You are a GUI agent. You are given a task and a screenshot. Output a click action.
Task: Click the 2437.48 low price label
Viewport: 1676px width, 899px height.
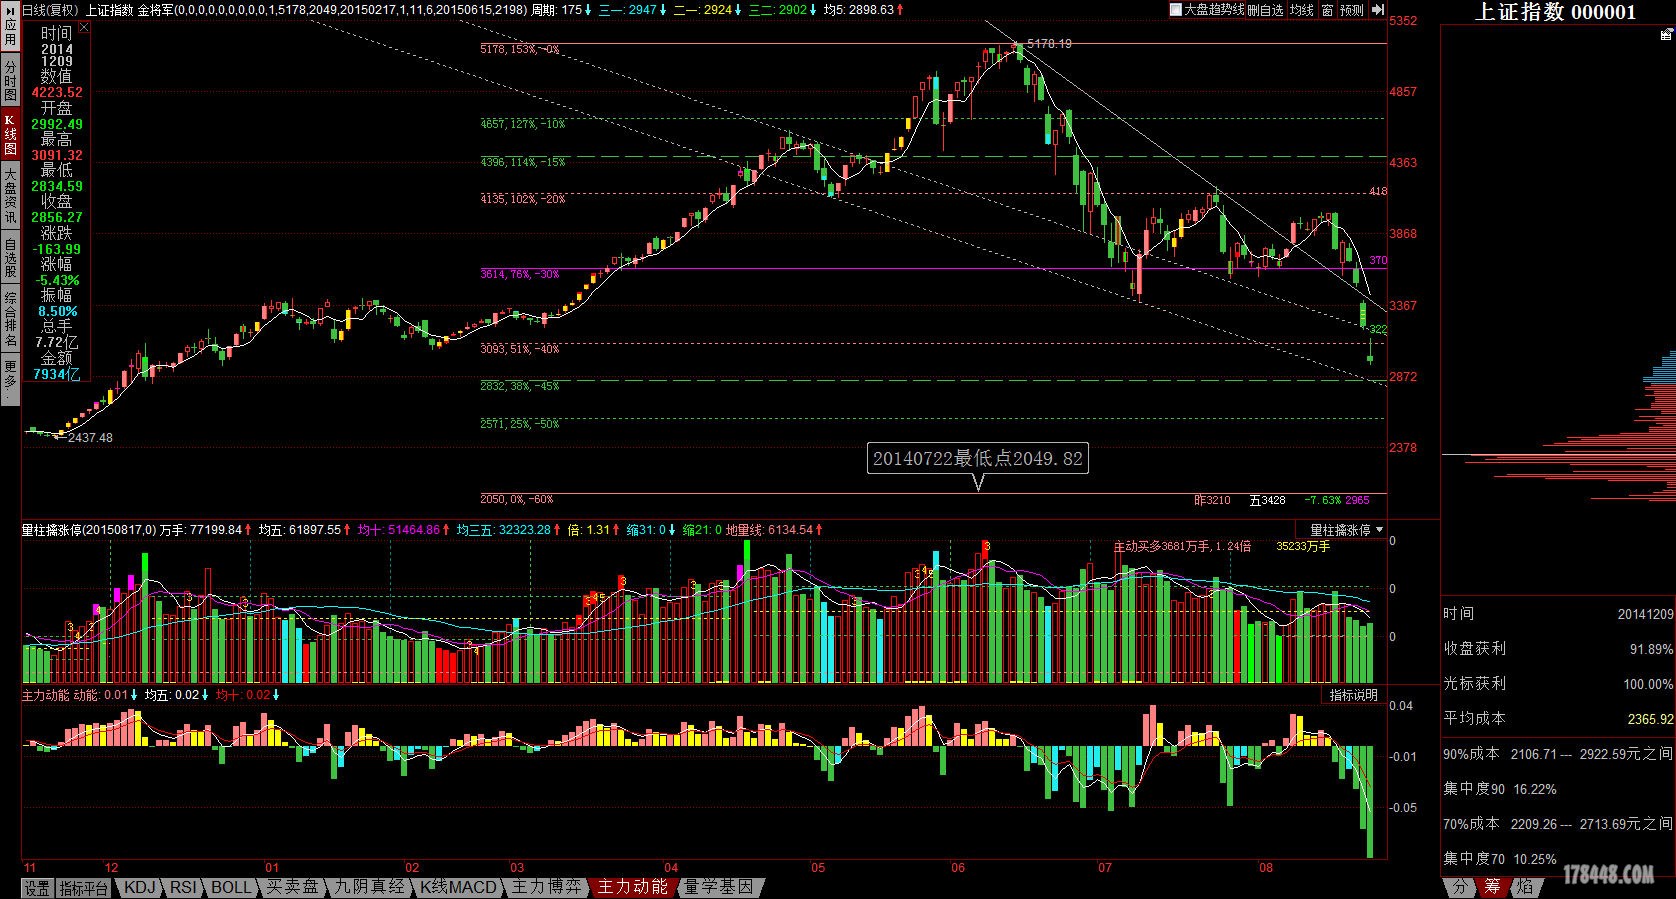point(90,438)
